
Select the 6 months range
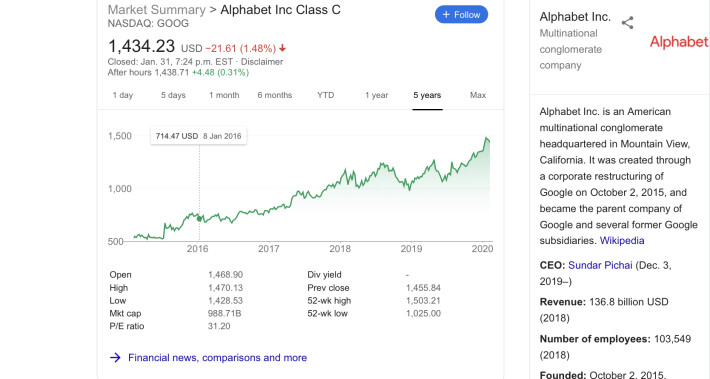(275, 95)
